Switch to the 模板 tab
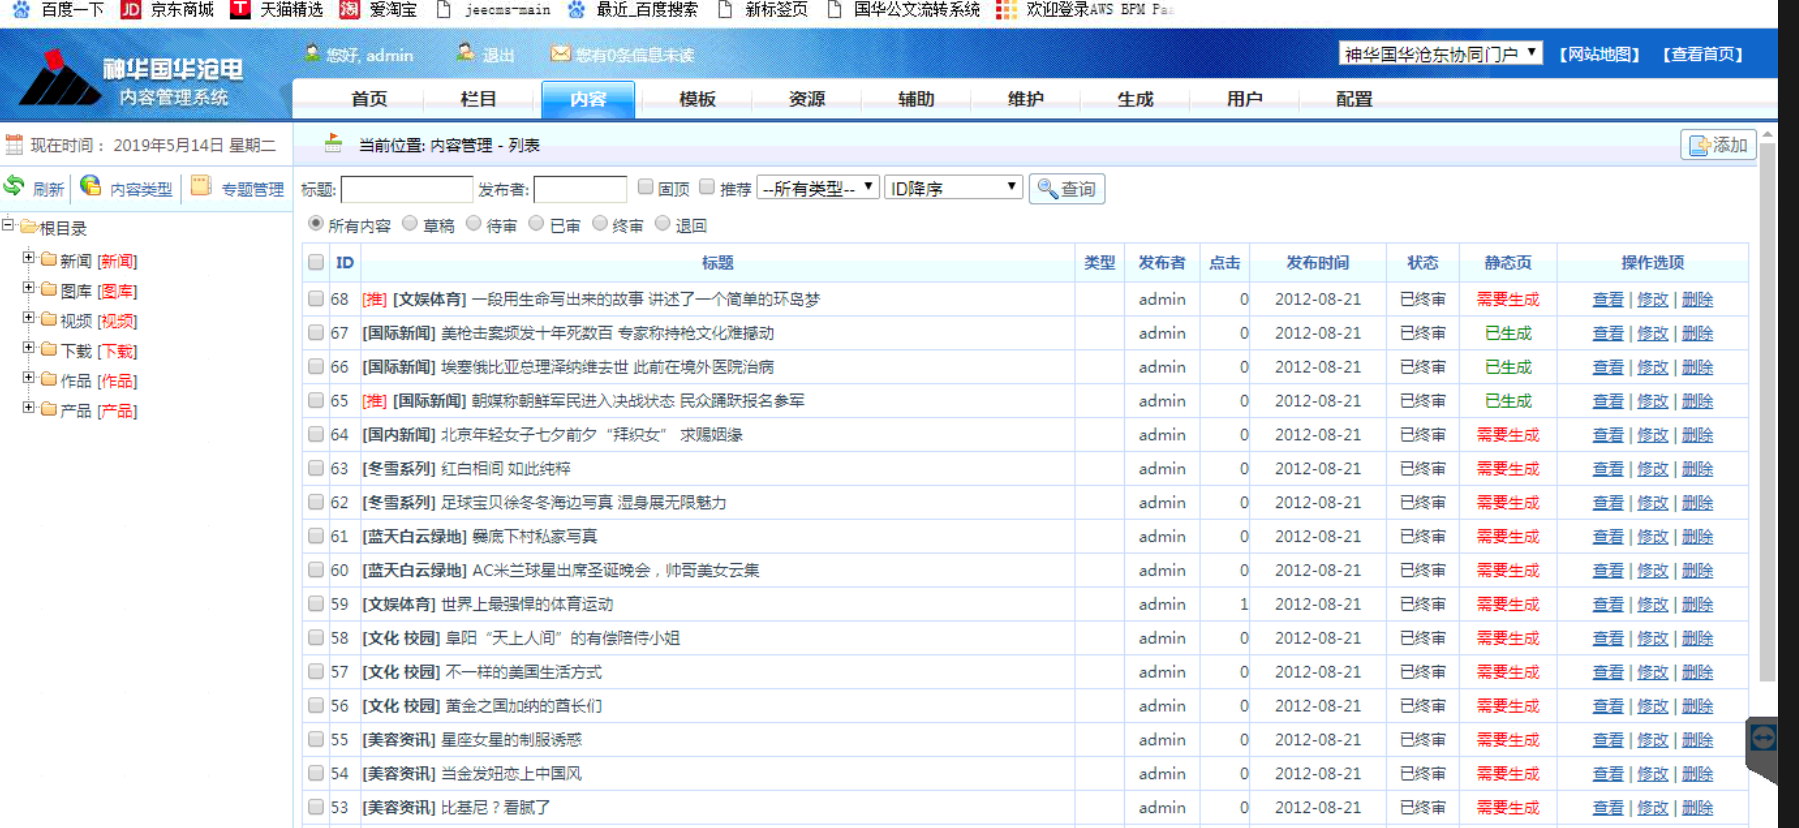 point(697,99)
